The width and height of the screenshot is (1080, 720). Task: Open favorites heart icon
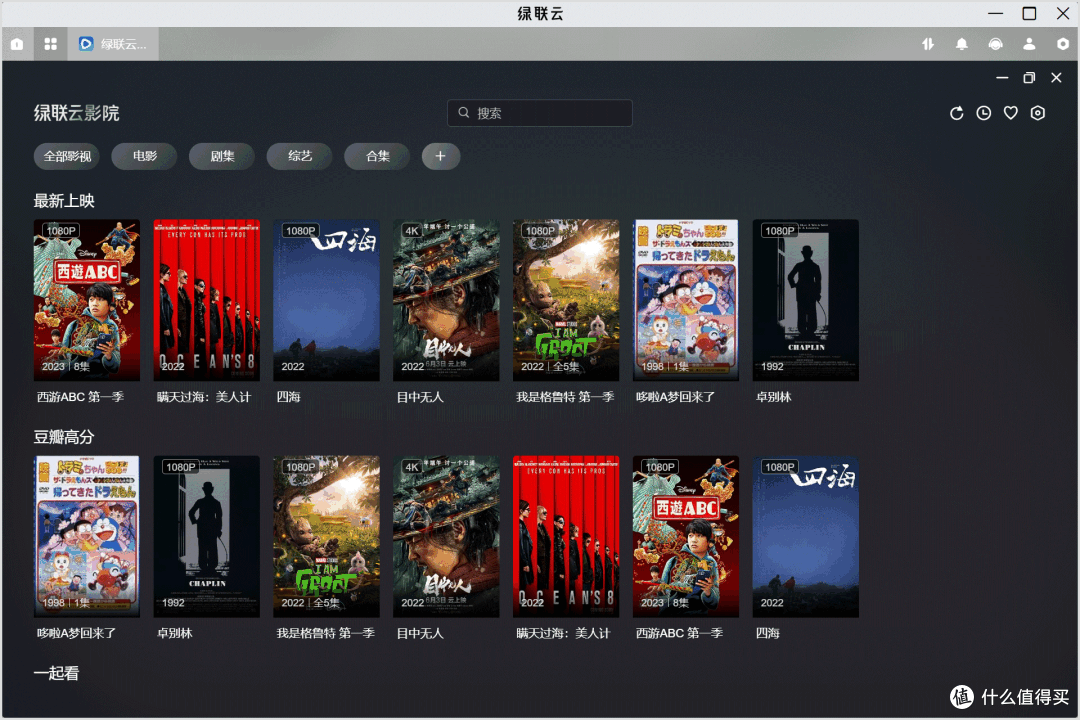(1010, 113)
